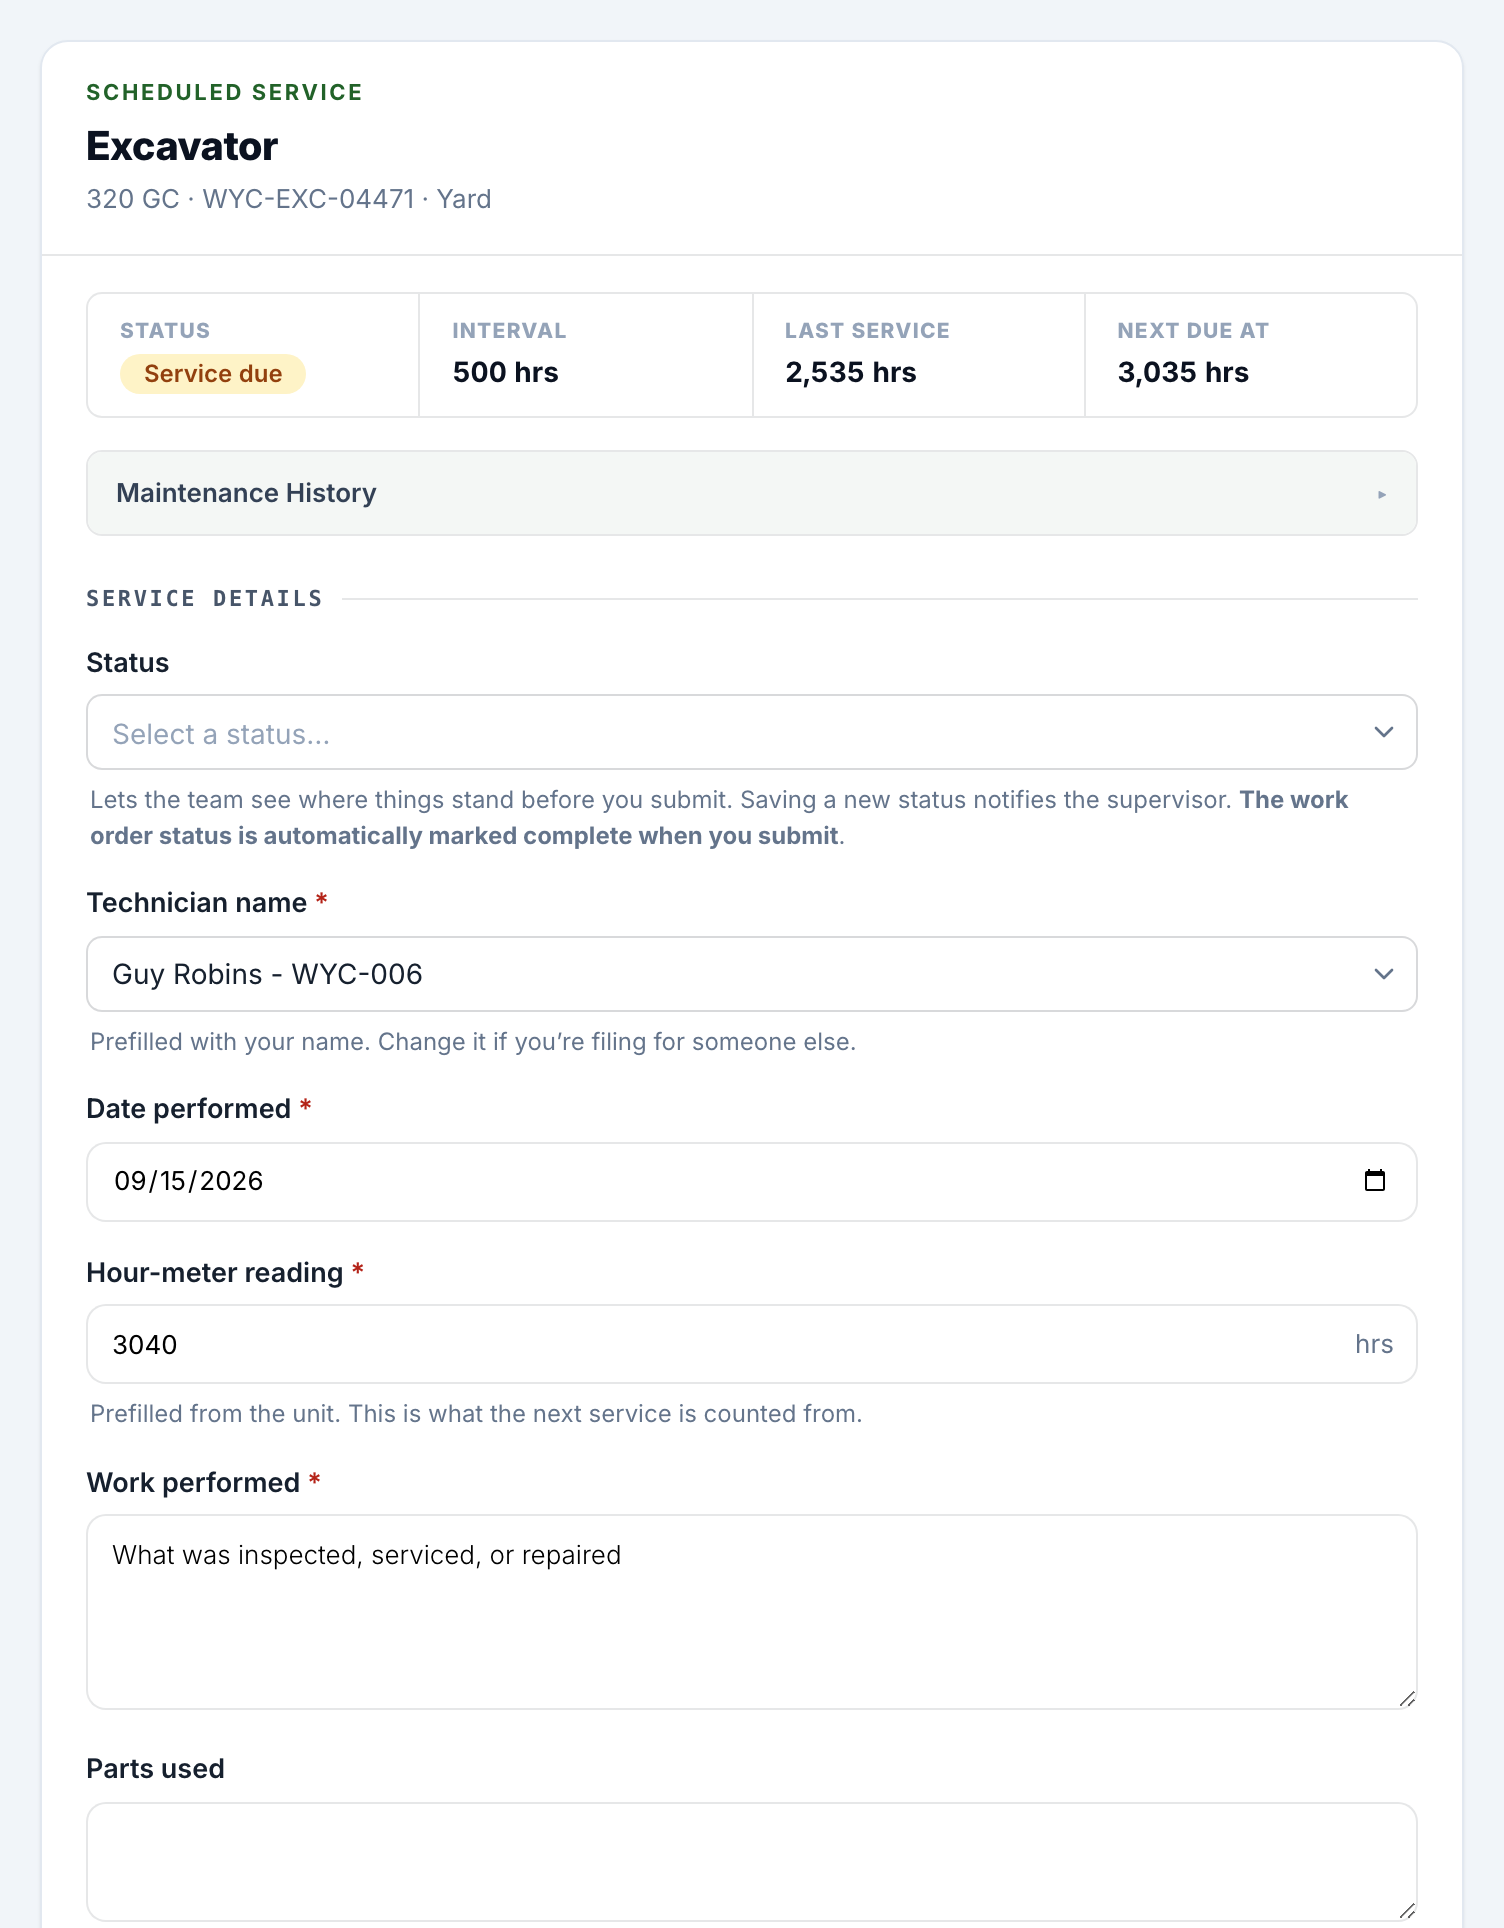Open the Technician name dropdown
Viewport: 1504px width, 1928px height.
click(752, 974)
